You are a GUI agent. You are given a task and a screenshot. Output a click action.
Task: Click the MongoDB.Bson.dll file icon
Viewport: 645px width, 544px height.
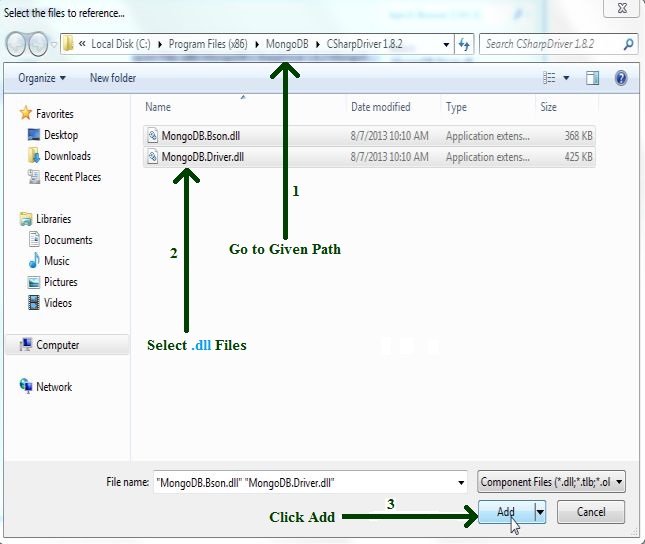coord(153,135)
